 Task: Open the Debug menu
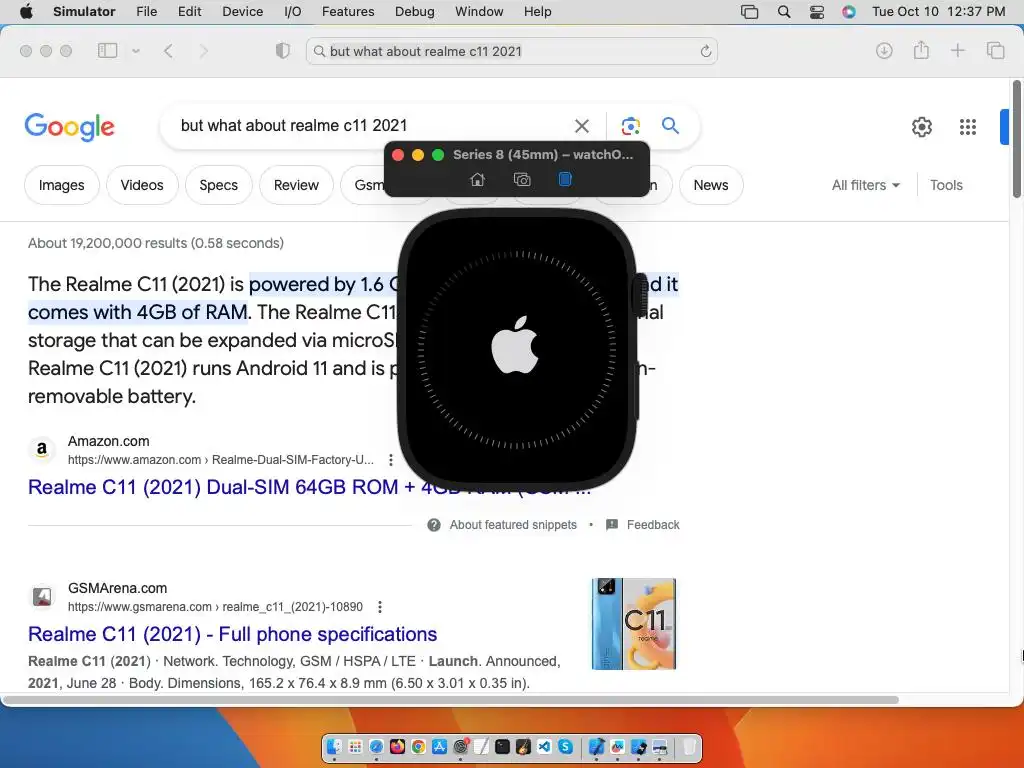(x=414, y=12)
